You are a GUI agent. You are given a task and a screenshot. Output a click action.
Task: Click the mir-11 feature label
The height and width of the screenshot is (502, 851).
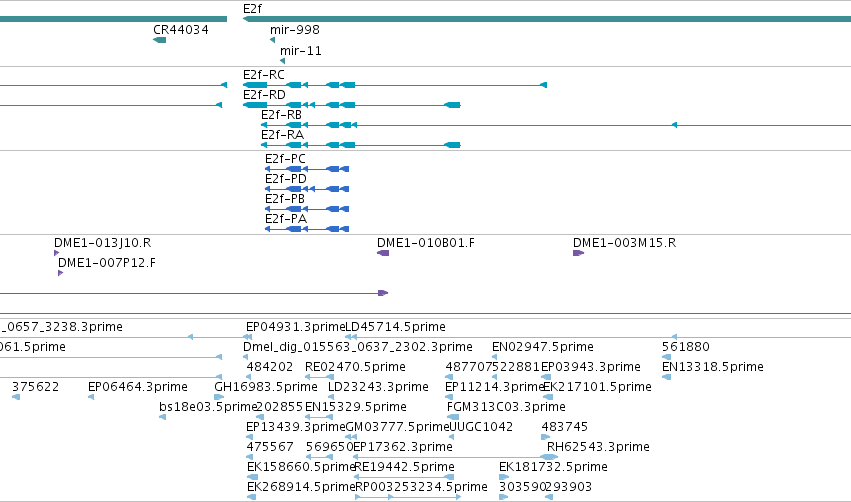[x=301, y=51]
